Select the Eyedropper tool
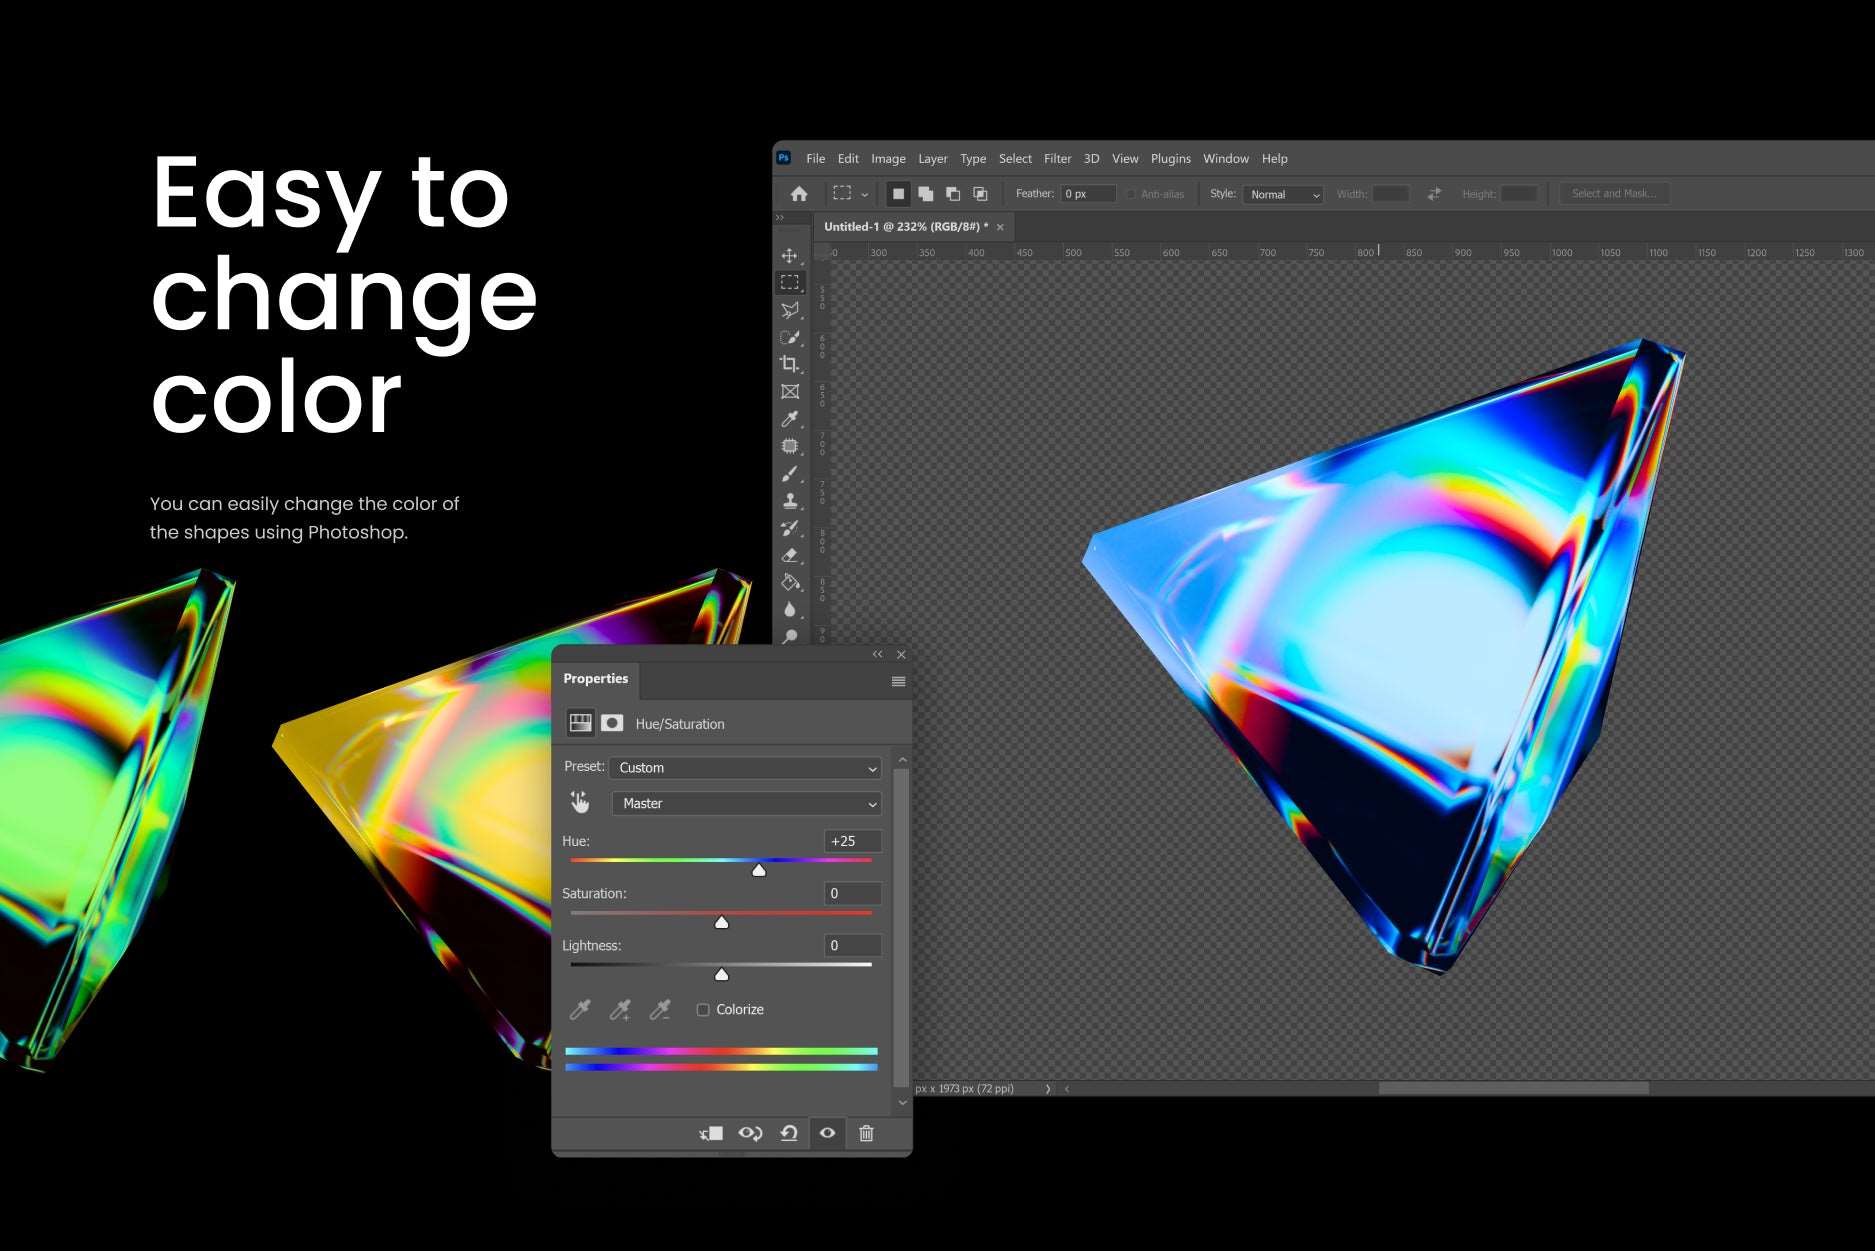This screenshot has height=1251, width=1875. (x=790, y=418)
